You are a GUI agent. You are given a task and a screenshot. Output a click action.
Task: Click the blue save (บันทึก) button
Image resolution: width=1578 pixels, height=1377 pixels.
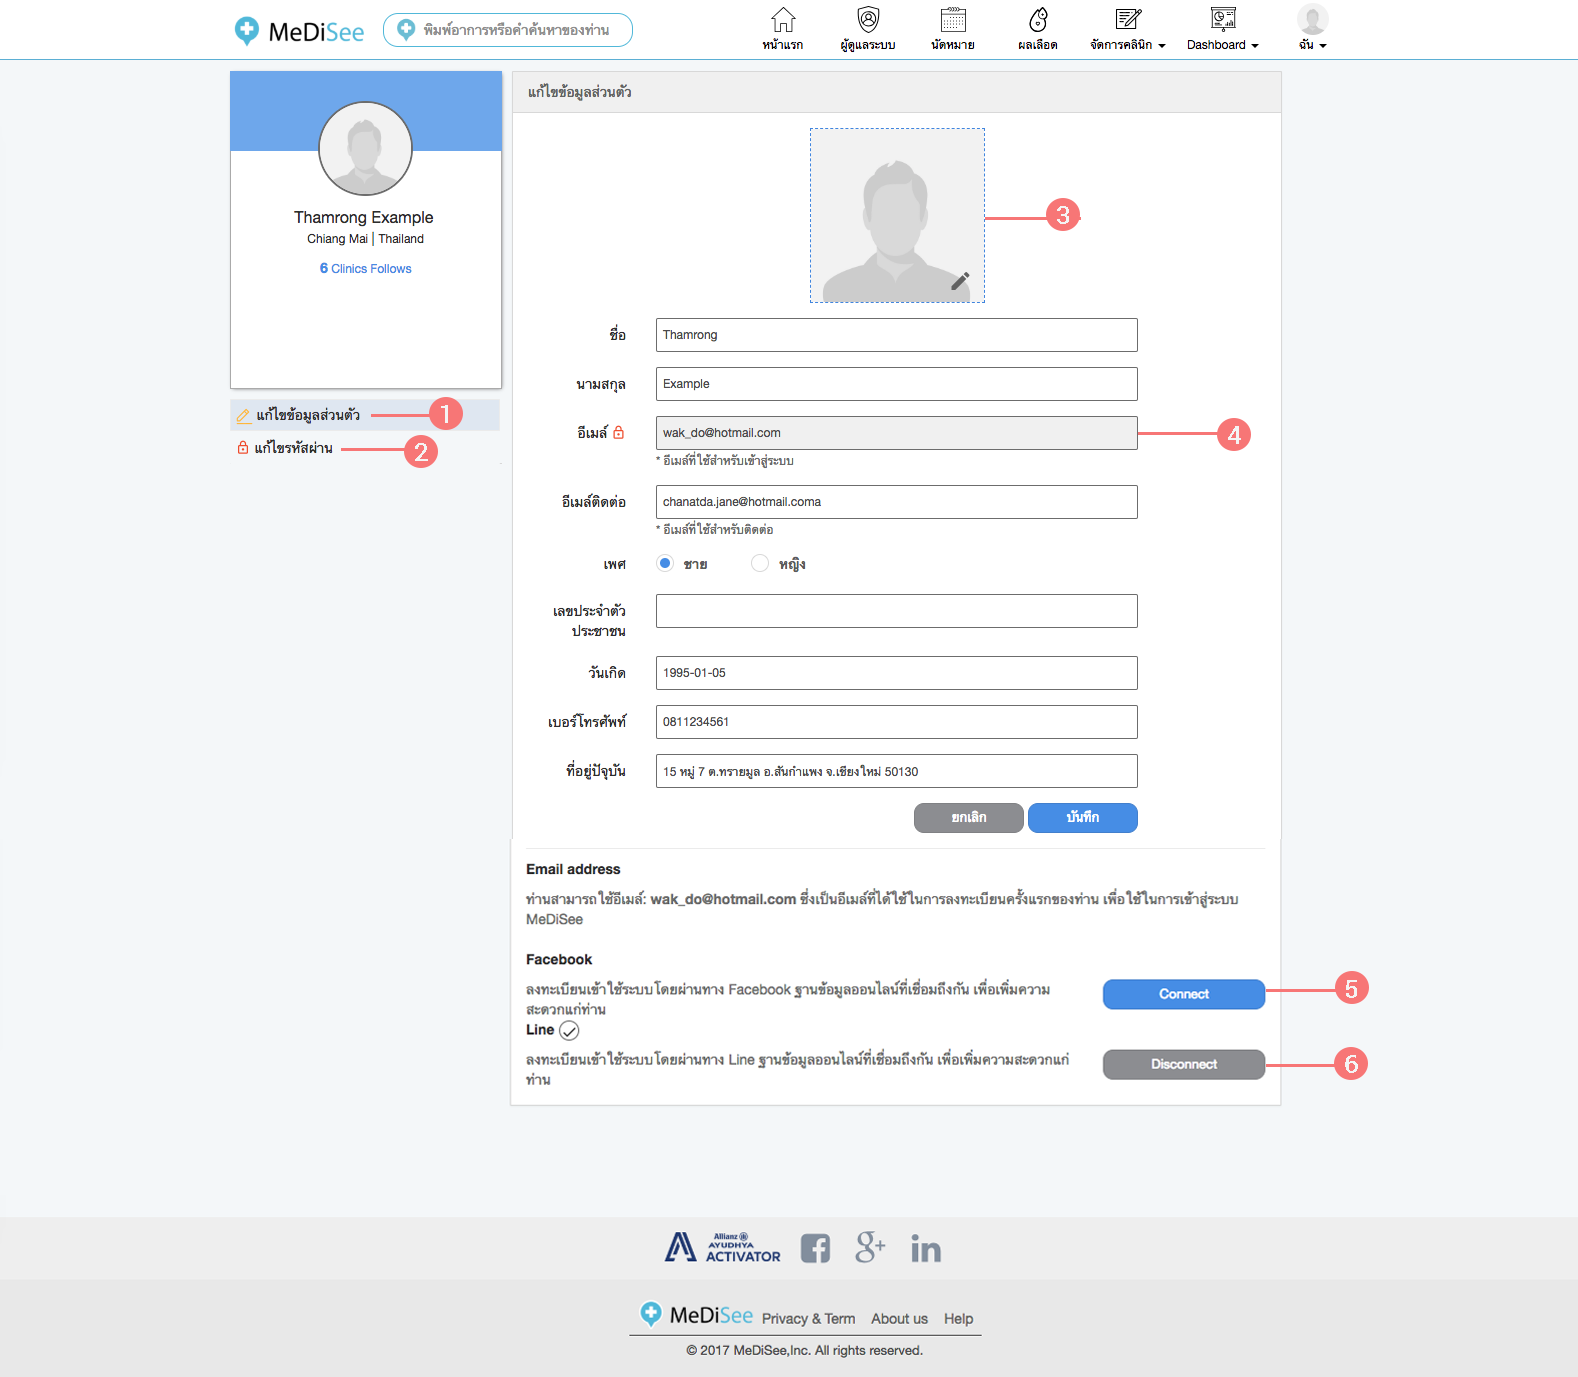point(1082,818)
